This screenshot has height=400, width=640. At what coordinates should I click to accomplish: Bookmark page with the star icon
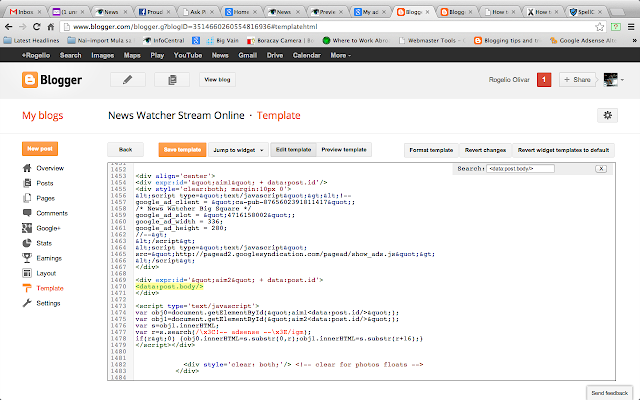click(599, 27)
